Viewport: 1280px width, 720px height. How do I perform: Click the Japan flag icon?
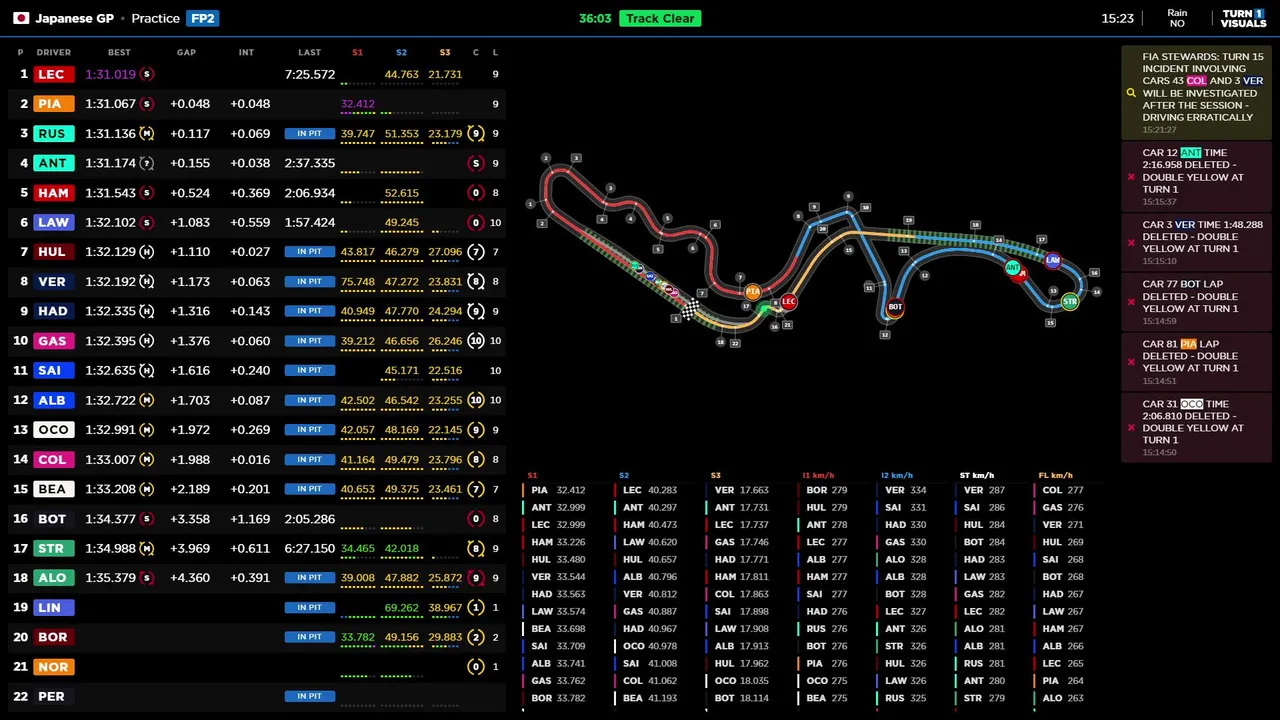pos(20,18)
